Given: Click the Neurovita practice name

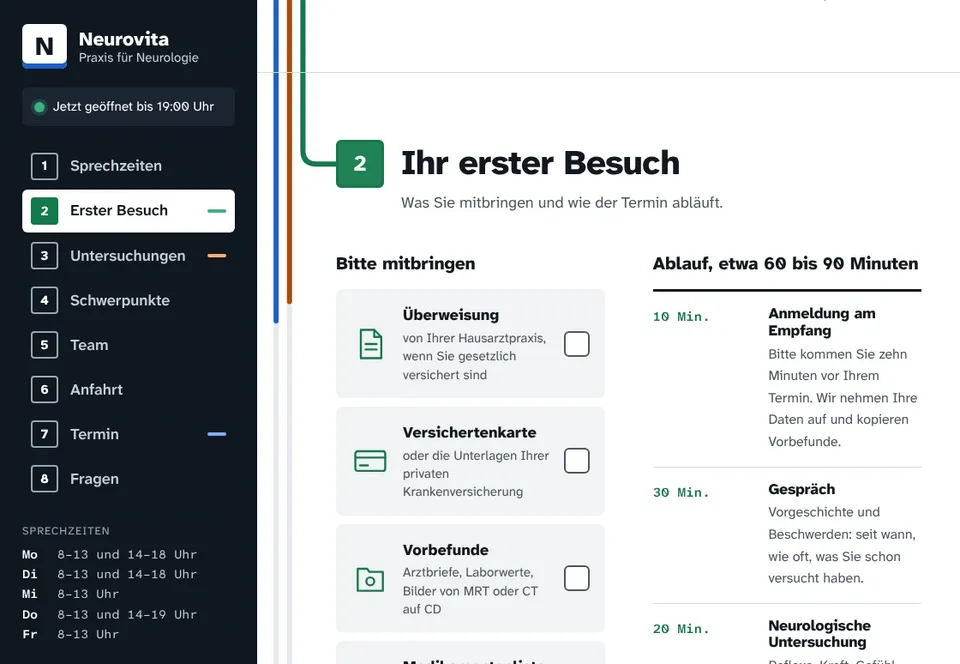Looking at the screenshot, I should tap(124, 39).
